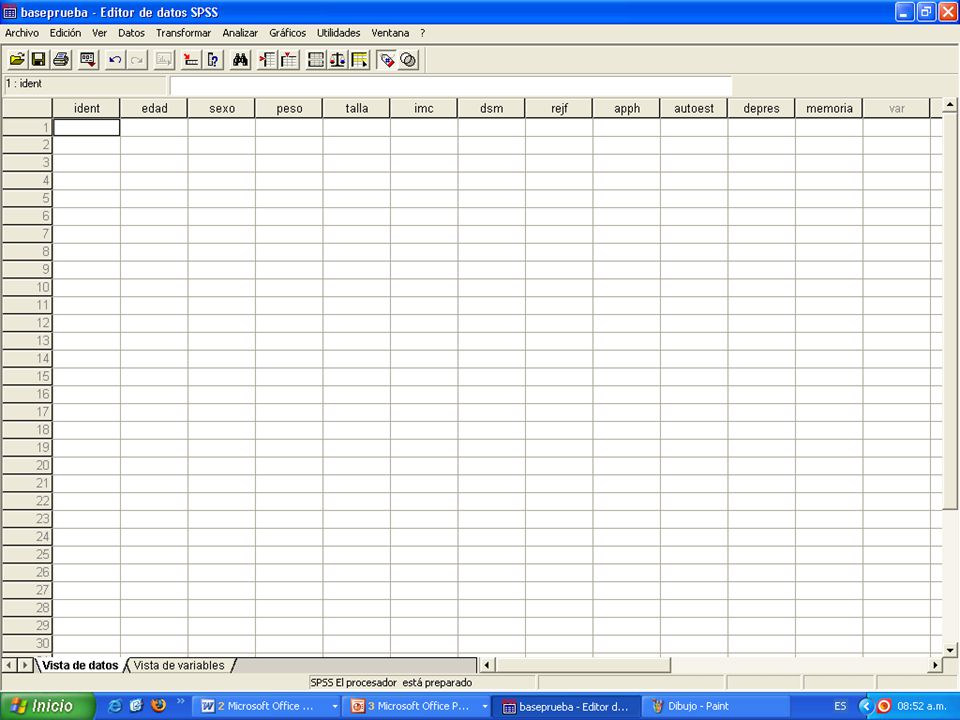Open the Variables info icon
This screenshot has height=720, width=960.
pyautogui.click(x=213, y=60)
